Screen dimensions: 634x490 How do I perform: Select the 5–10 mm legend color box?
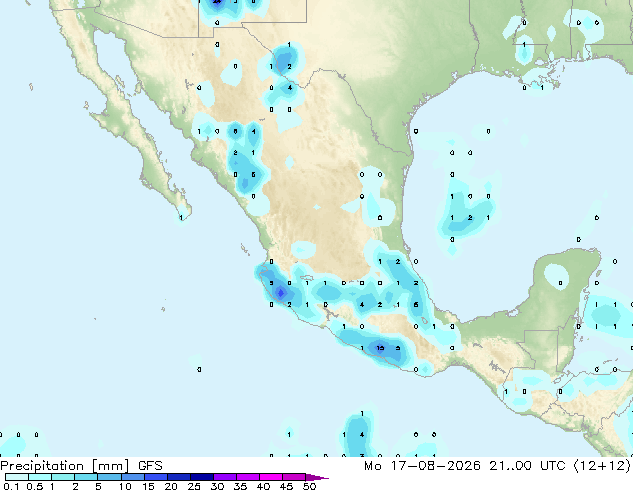[109, 477]
